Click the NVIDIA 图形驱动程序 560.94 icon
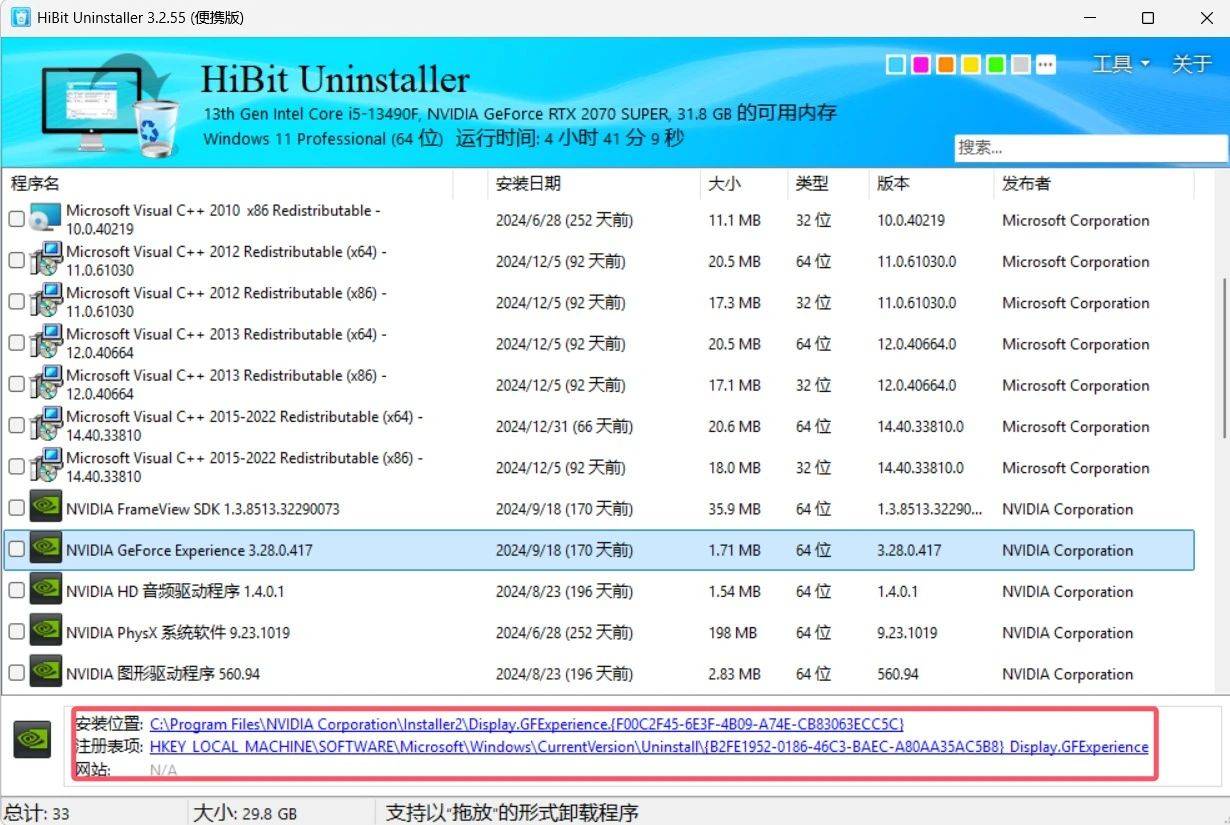Viewport: 1230px width, 825px height. coord(45,672)
